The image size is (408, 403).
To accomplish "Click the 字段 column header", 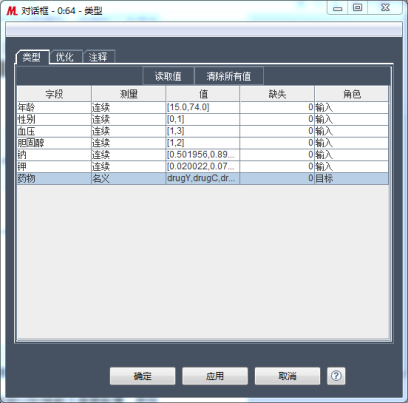I will coord(54,94).
